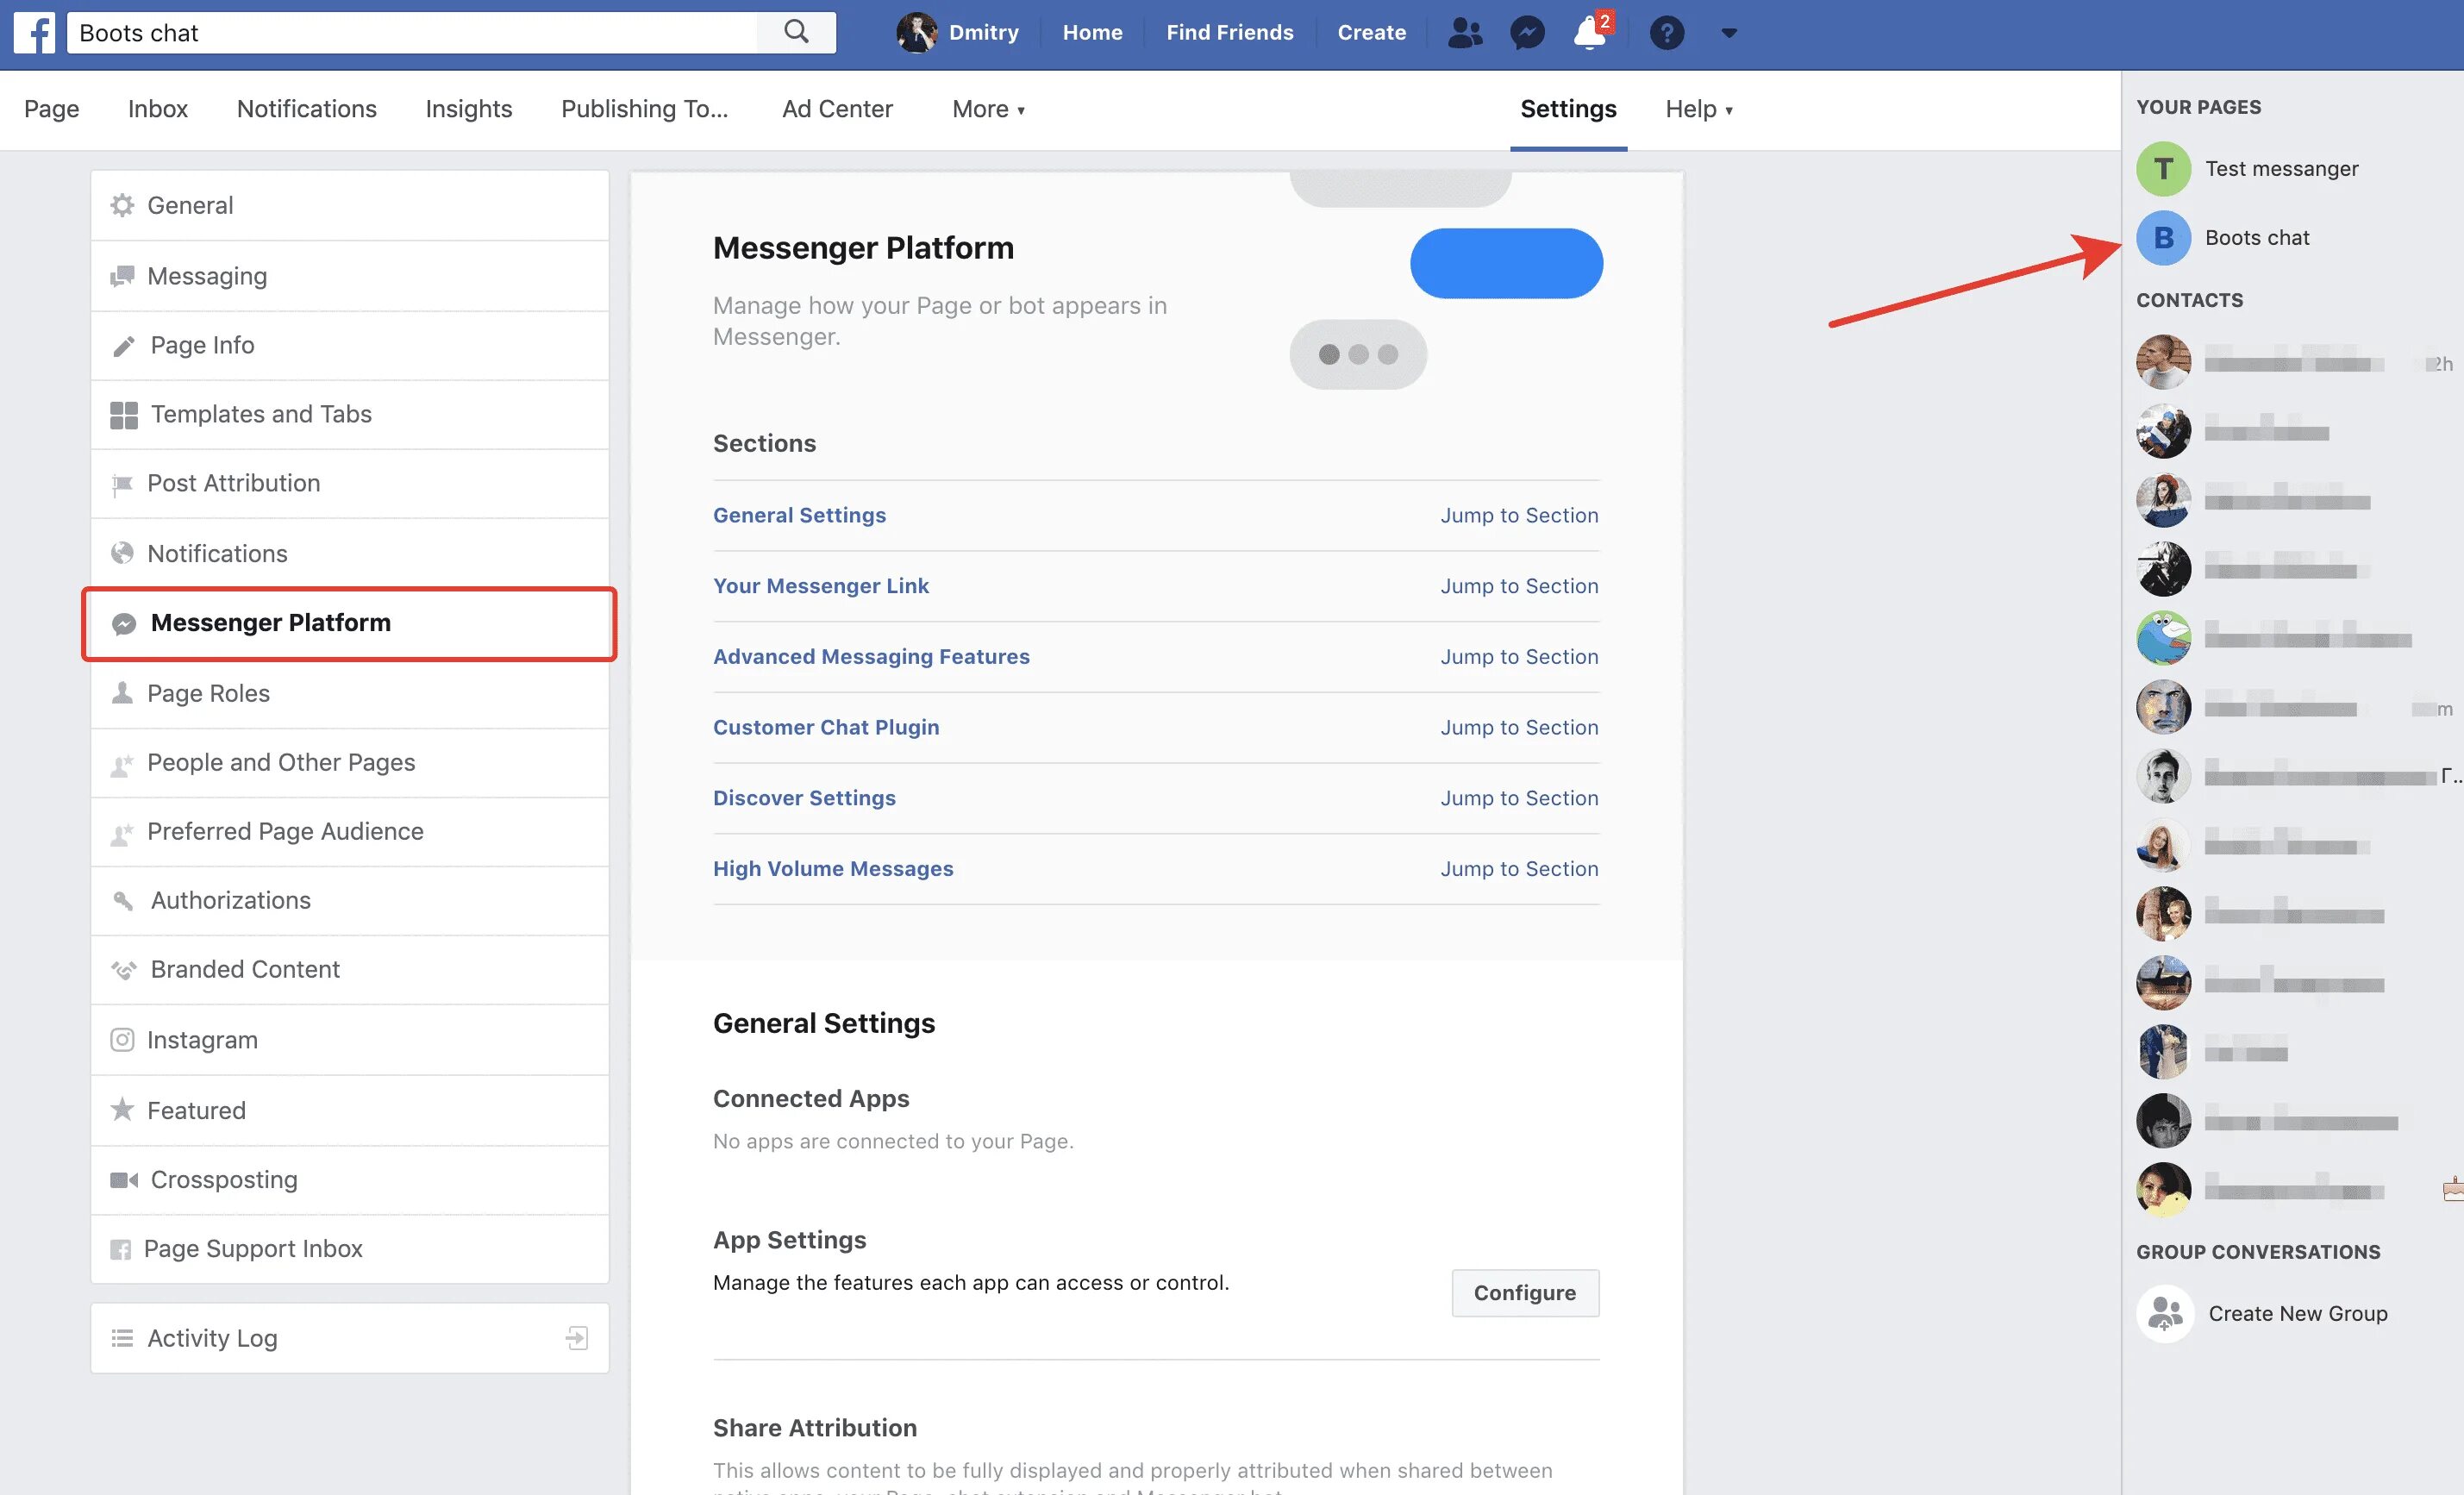Open Instagram settings
This screenshot has height=1495, width=2464.
[x=350, y=1040]
